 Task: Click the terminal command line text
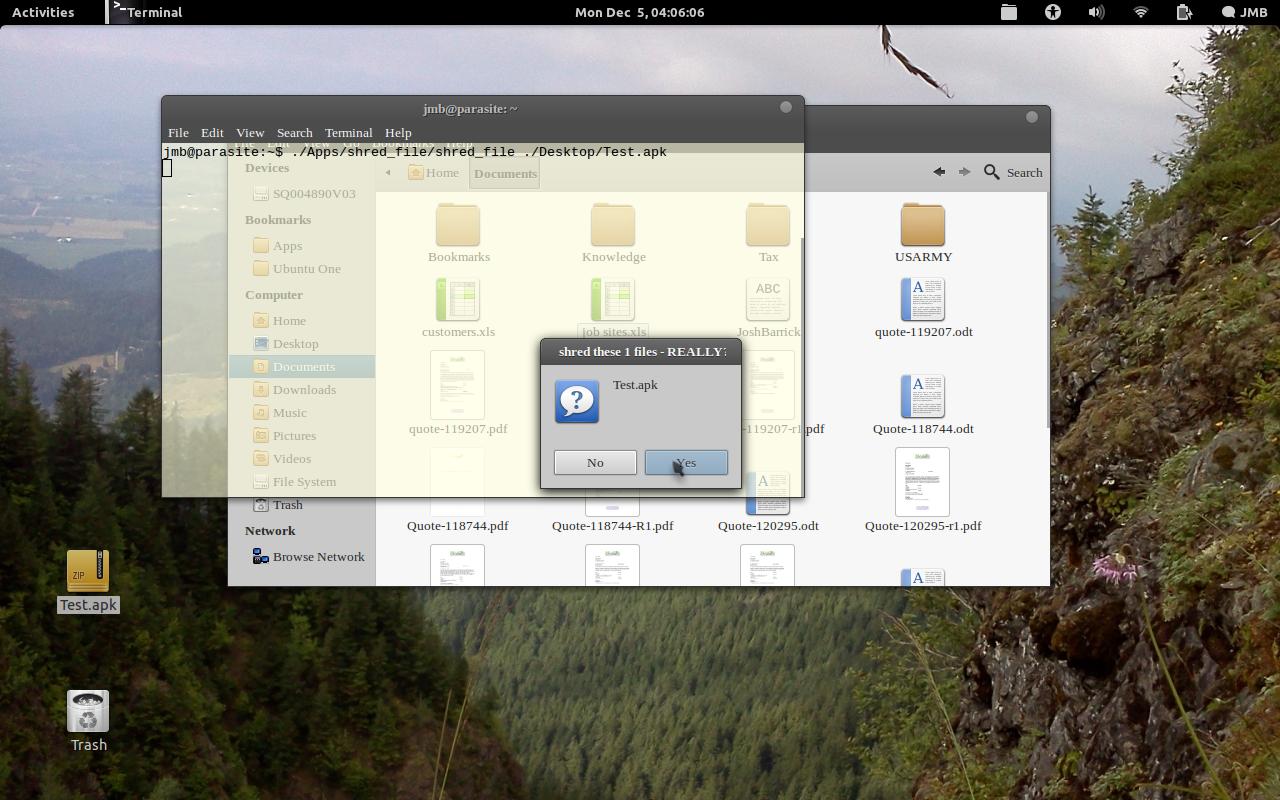(415, 152)
